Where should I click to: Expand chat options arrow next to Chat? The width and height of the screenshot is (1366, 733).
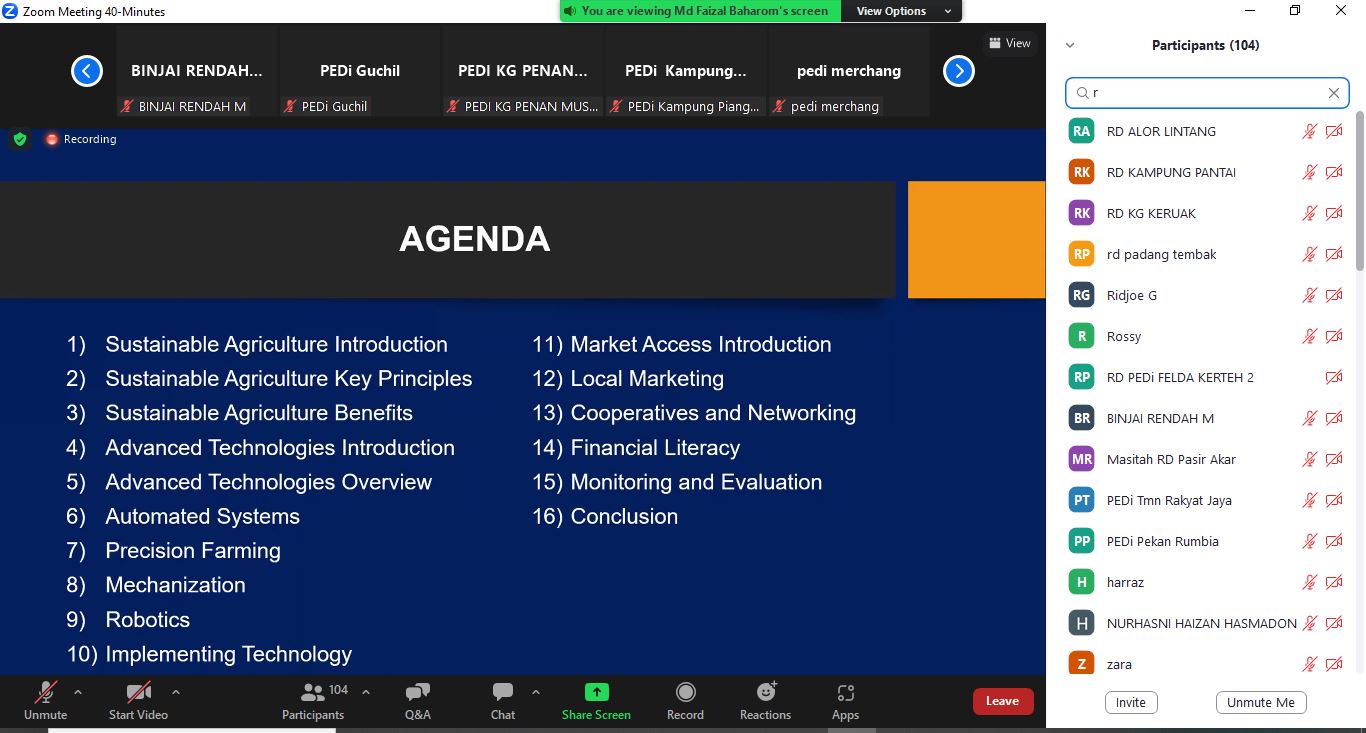tap(535, 692)
